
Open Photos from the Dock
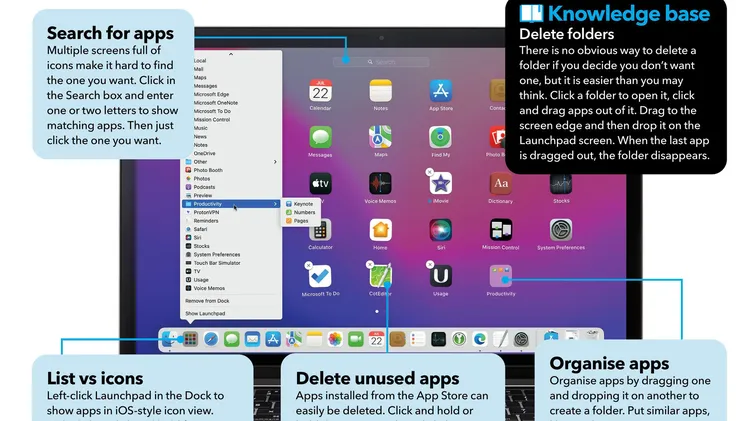click(335, 339)
